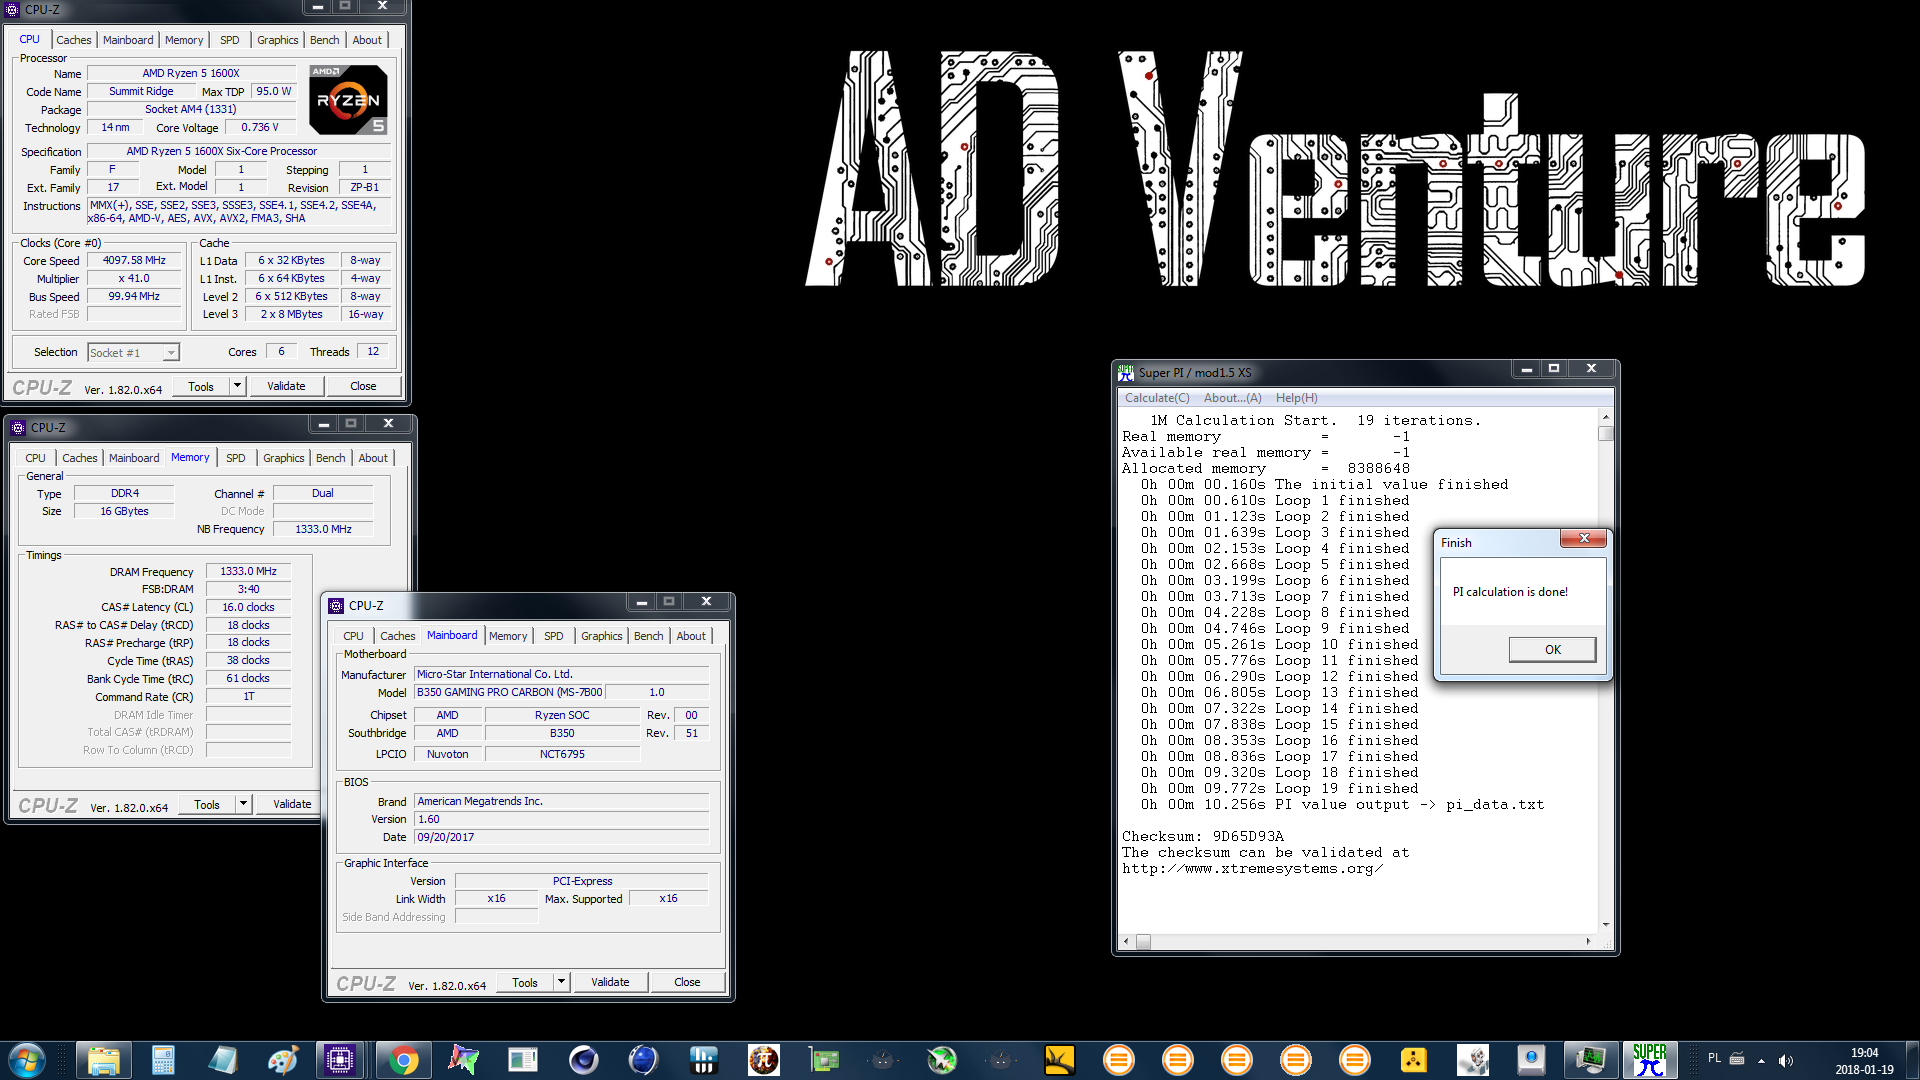Open the green monitor graph taskbar icon
Image resolution: width=1920 pixels, height=1080 pixels.
click(x=1590, y=1060)
